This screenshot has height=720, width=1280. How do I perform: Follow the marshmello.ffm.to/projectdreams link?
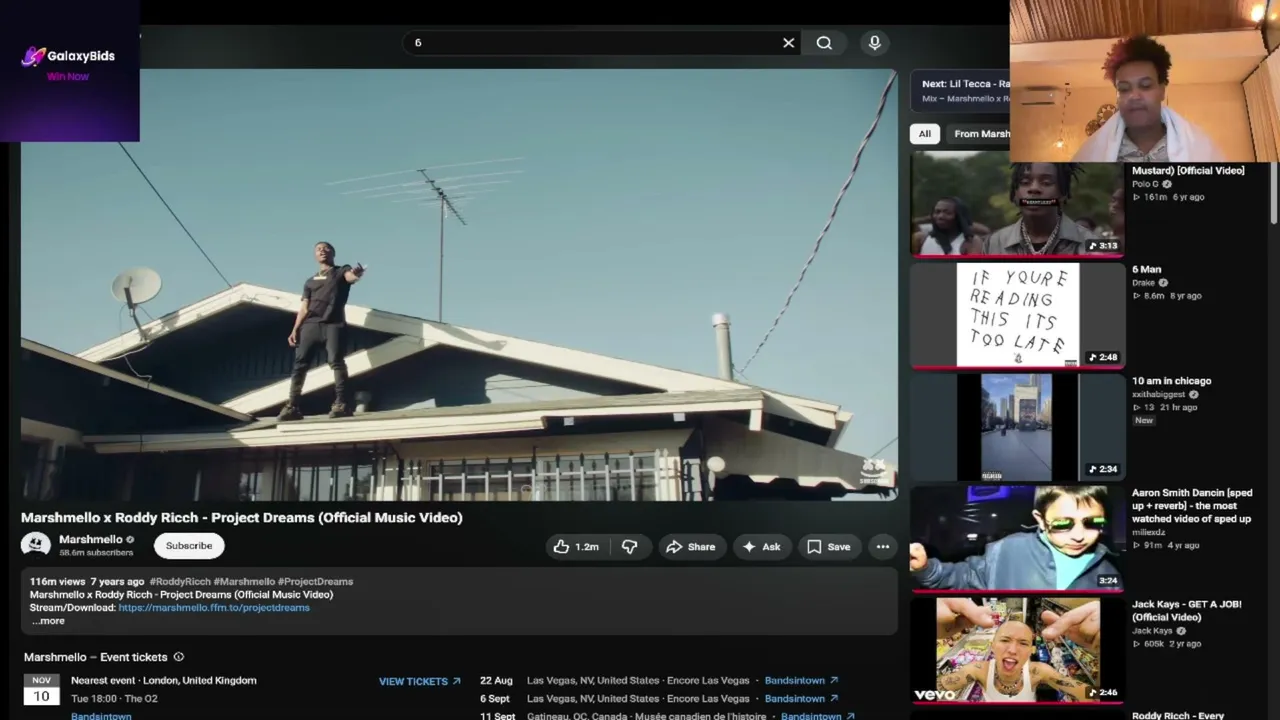click(x=214, y=608)
